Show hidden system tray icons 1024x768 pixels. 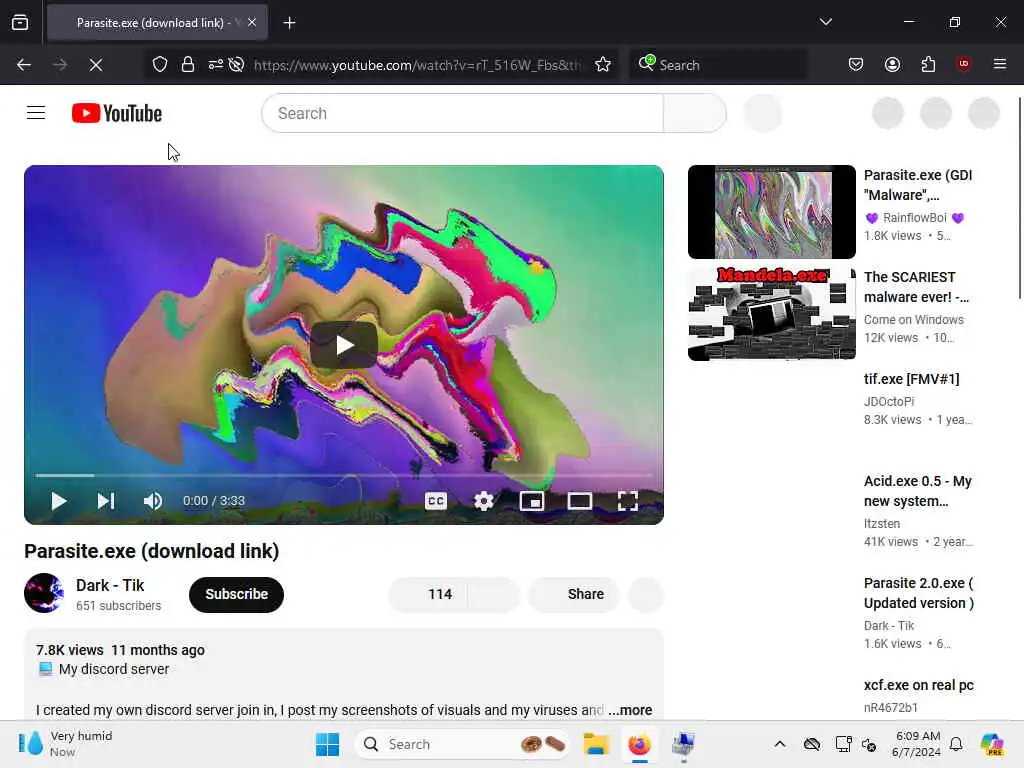tap(780, 744)
